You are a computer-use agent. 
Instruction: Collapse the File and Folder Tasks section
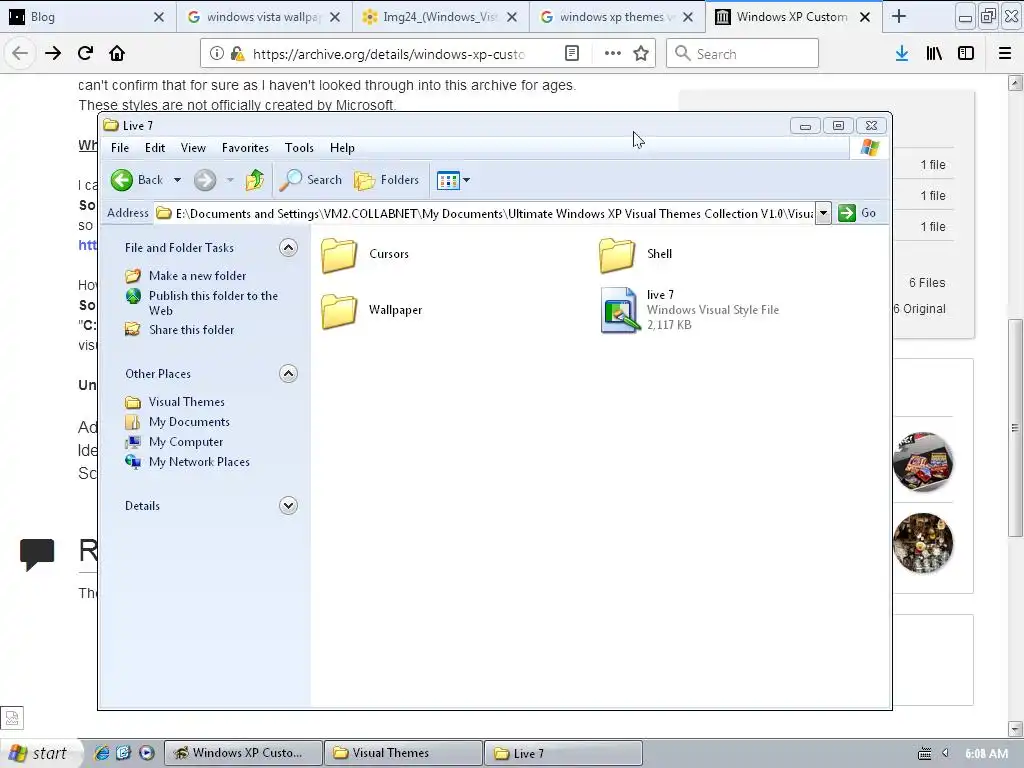[x=288, y=248]
